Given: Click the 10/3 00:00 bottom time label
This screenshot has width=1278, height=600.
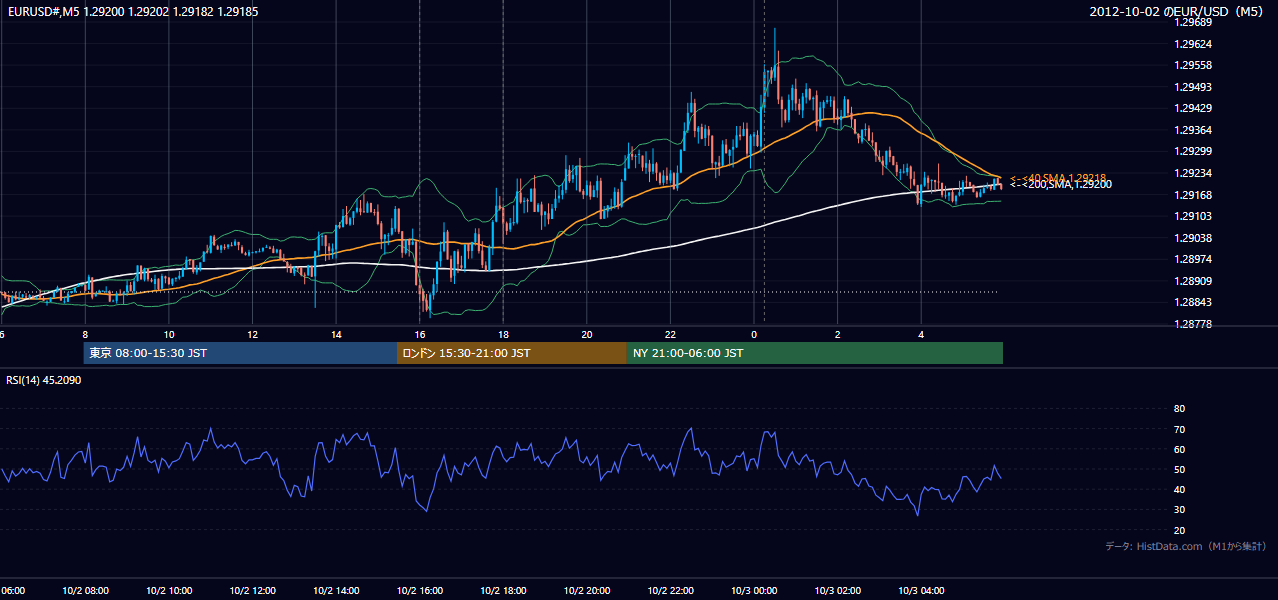Looking at the screenshot, I should click(754, 591).
